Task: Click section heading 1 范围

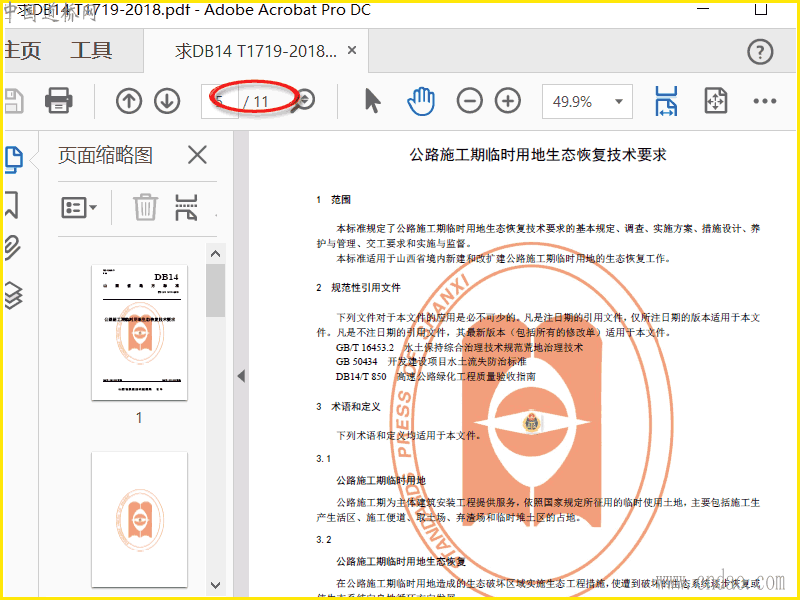Action: click(334, 199)
